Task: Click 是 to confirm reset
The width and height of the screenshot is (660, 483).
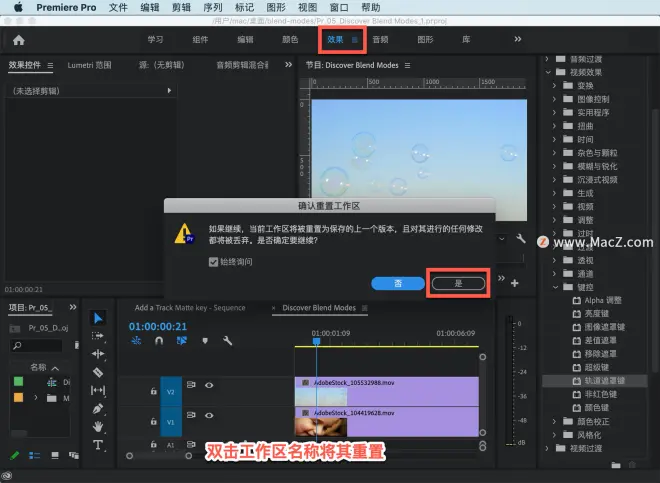Action: pyautogui.click(x=458, y=283)
